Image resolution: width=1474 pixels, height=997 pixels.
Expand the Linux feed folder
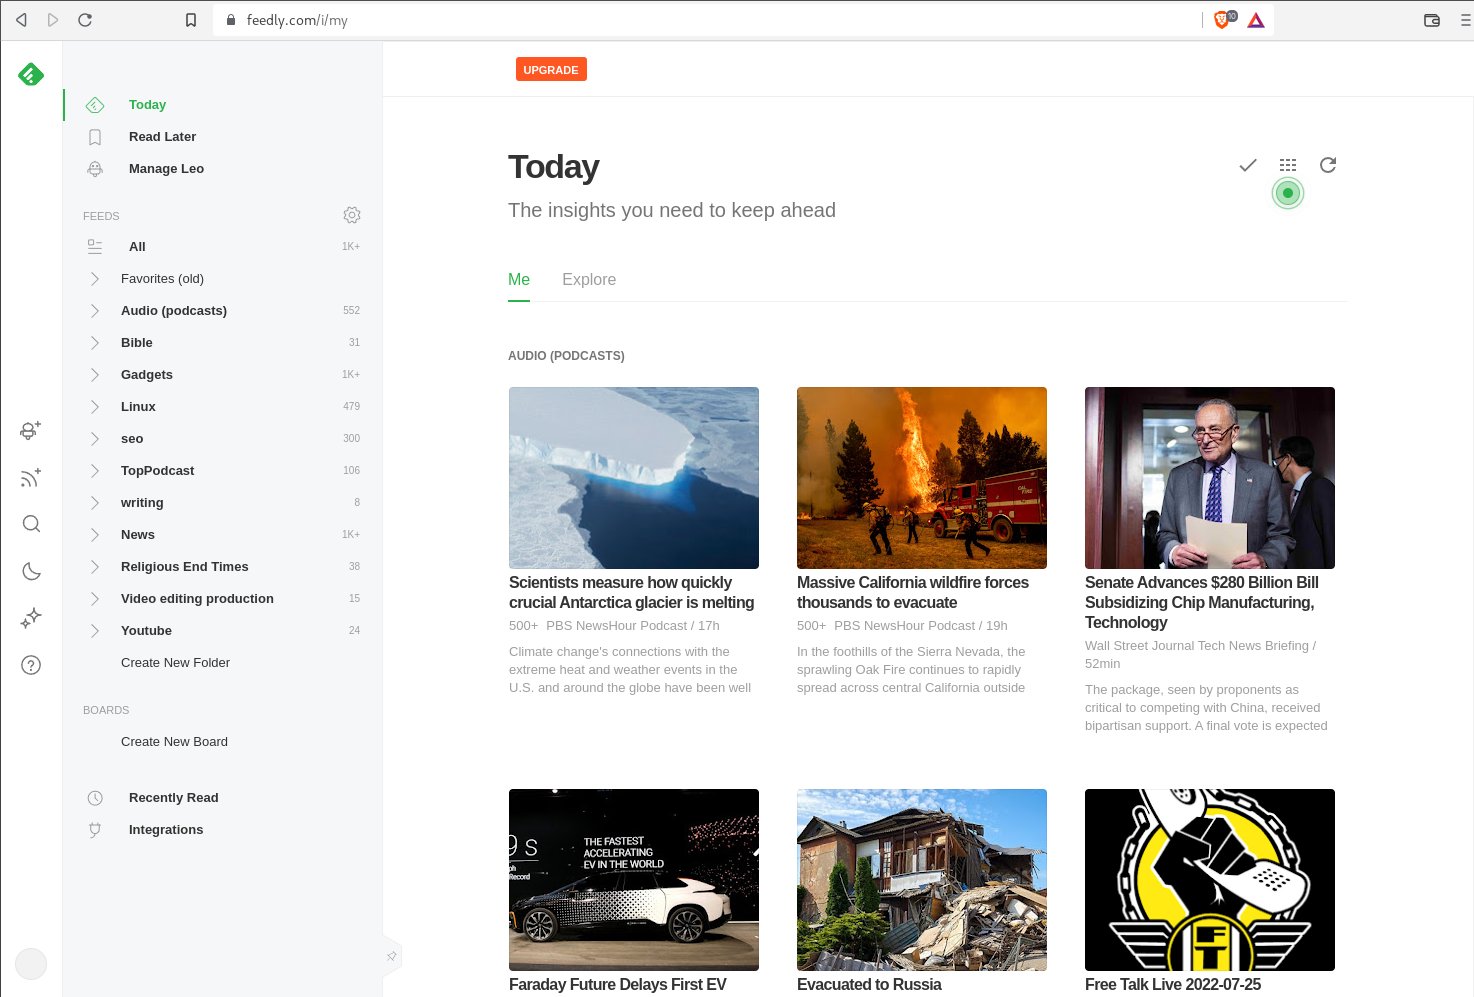pyautogui.click(x=94, y=406)
